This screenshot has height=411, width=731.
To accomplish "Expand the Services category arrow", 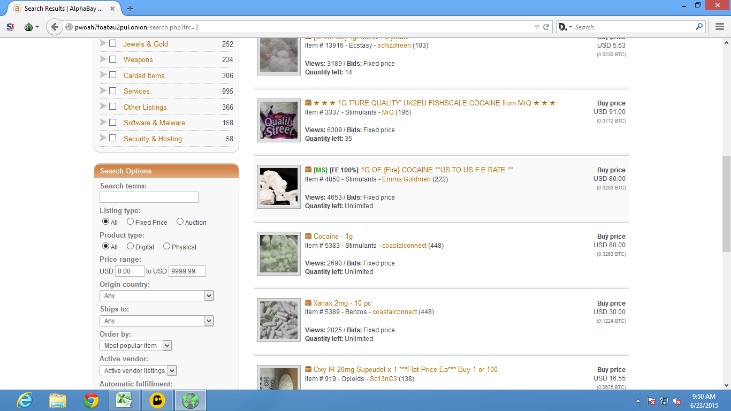I will tap(103, 90).
